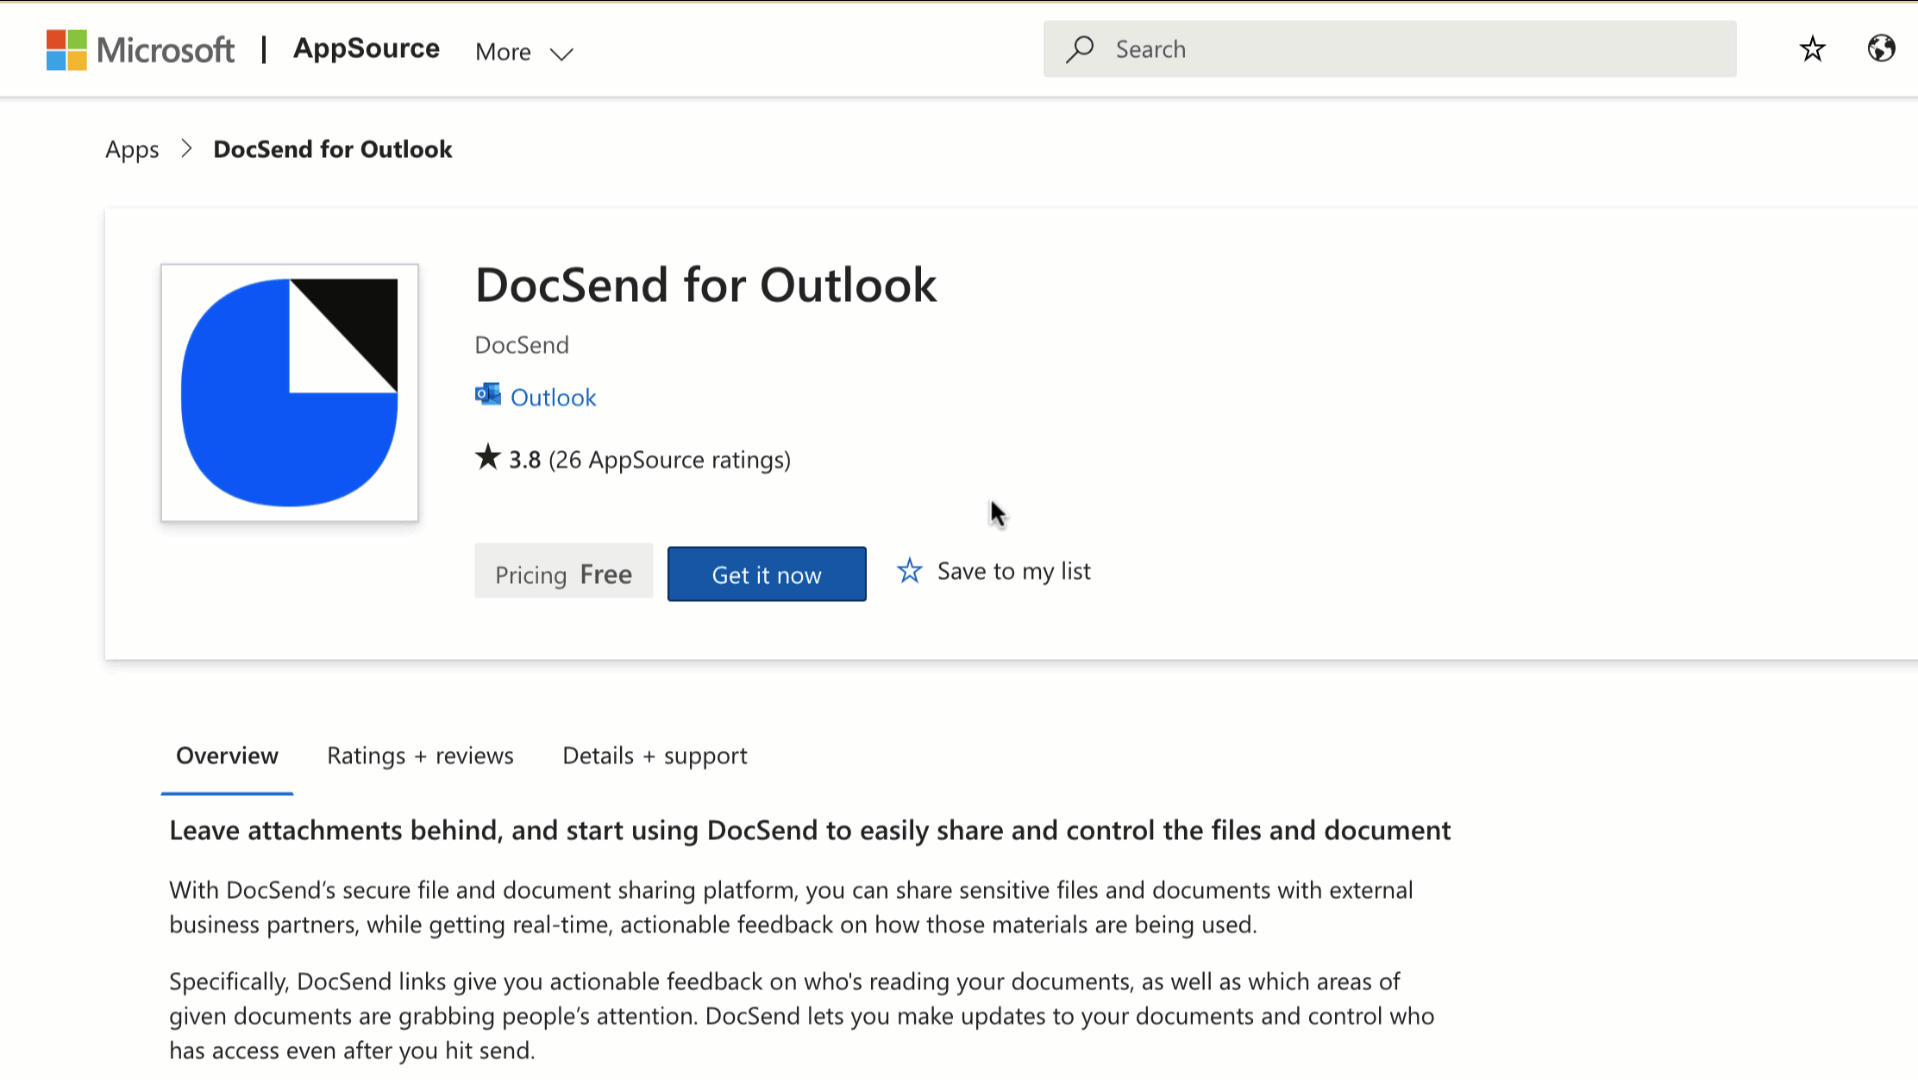Click the magnifying glass search icon
The width and height of the screenshot is (1918, 1080).
pos(1080,49)
